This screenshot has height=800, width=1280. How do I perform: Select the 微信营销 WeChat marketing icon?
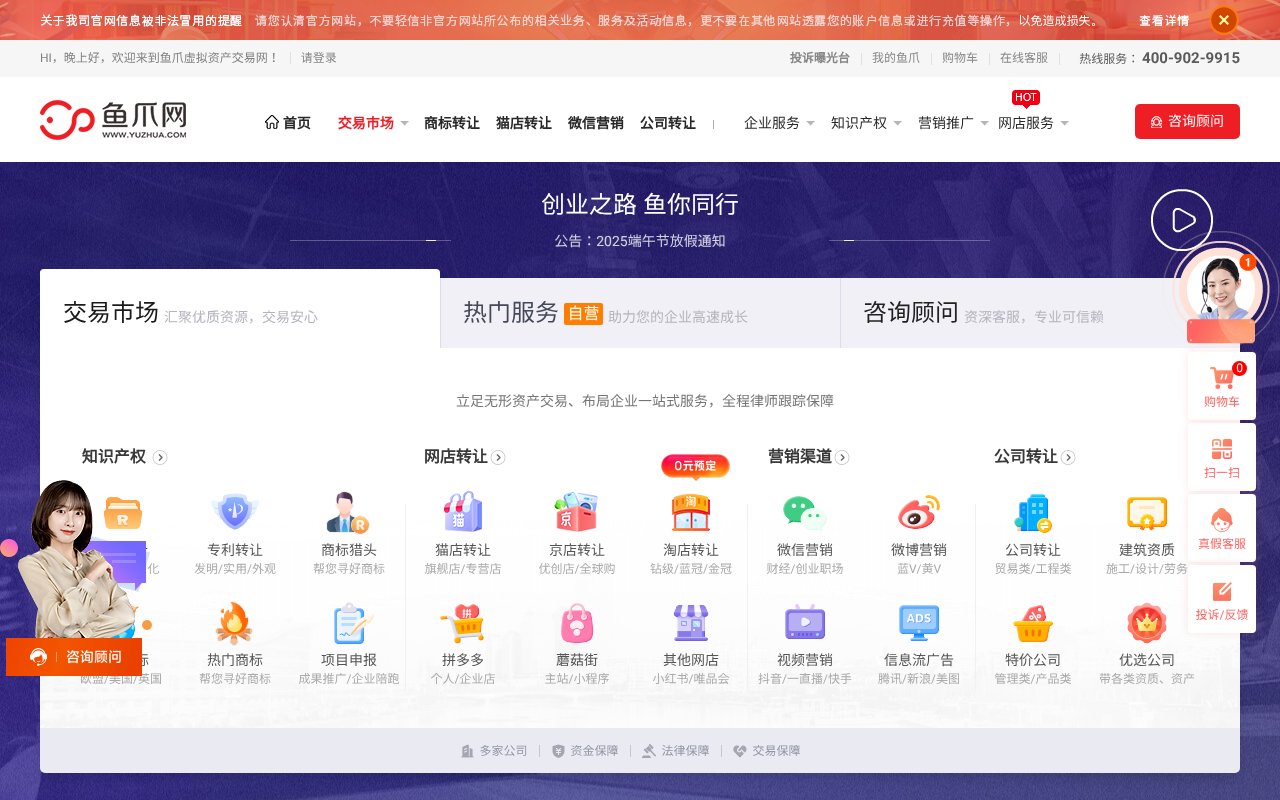[805, 513]
